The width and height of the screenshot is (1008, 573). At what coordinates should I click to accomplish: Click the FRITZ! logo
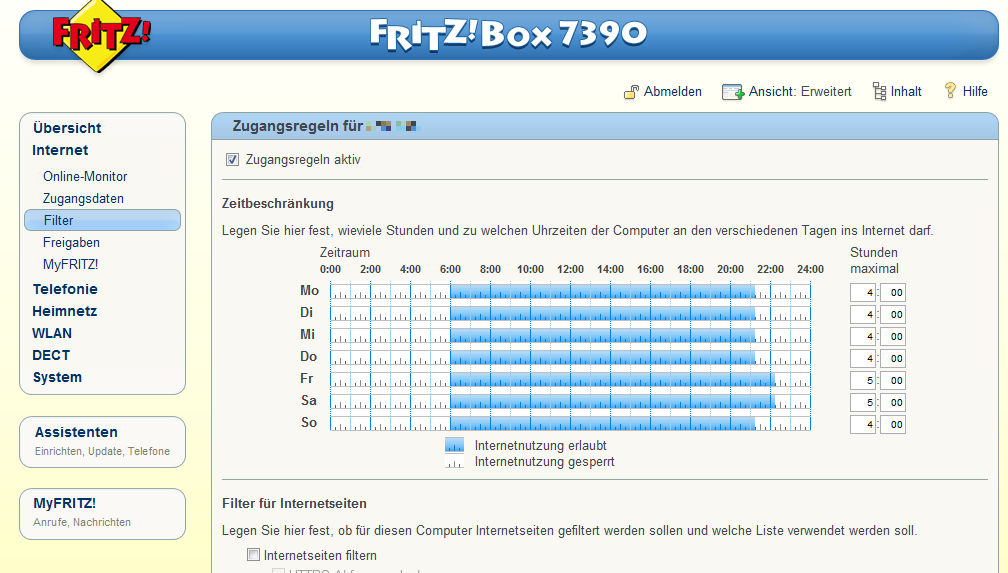[x=101, y=35]
